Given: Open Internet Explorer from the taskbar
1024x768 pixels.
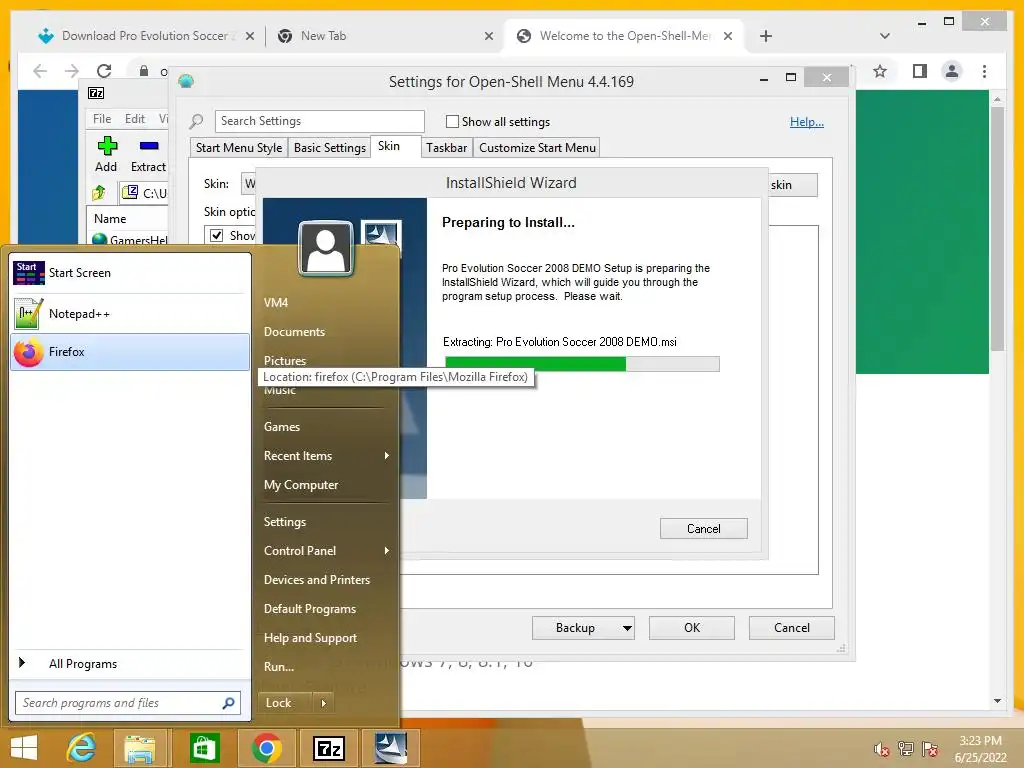Looking at the screenshot, I should click(82, 748).
